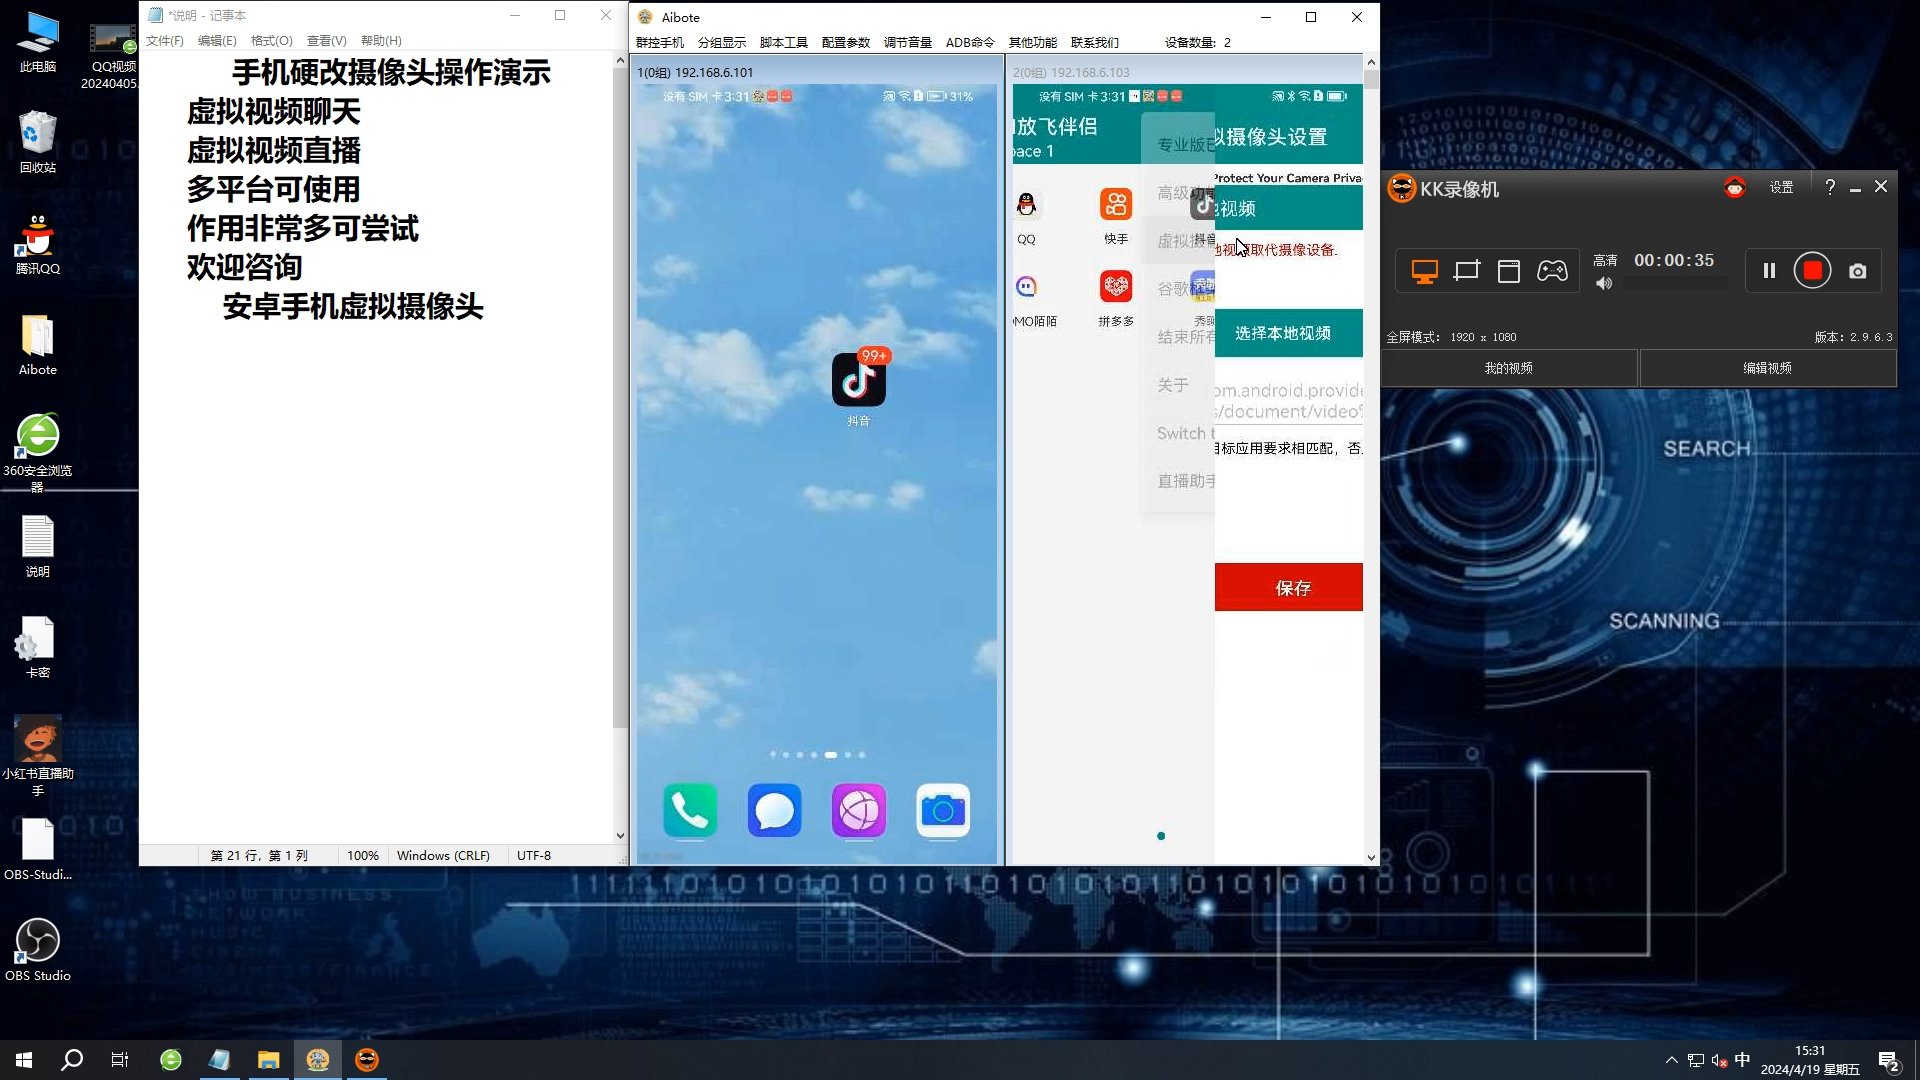Click the input method 中 indicator
The height and width of the screenshot is (1080, 1920).
pyautogui.click(x=1742, y=1060)
